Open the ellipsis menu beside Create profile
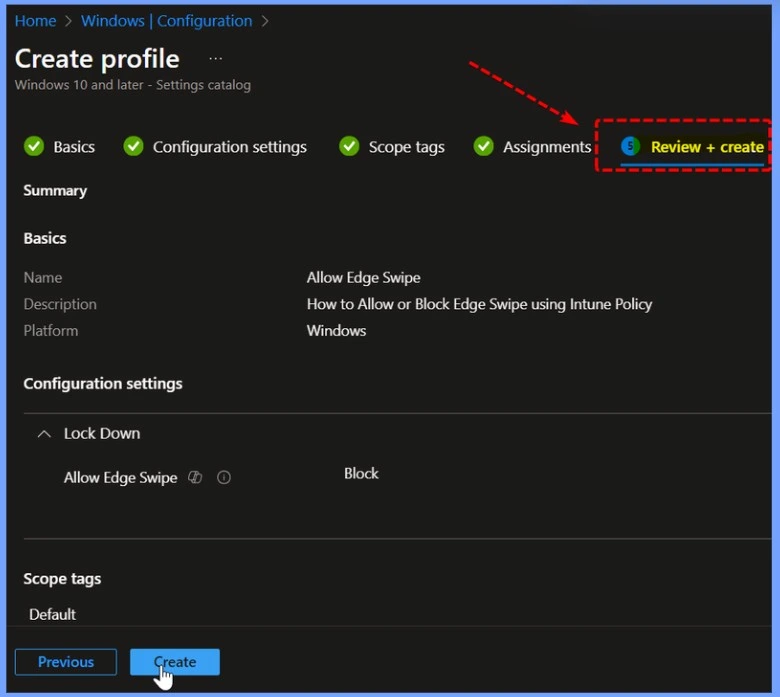This screenshot has width=780, height=697. pyautogui.click(x=215, y=59)
